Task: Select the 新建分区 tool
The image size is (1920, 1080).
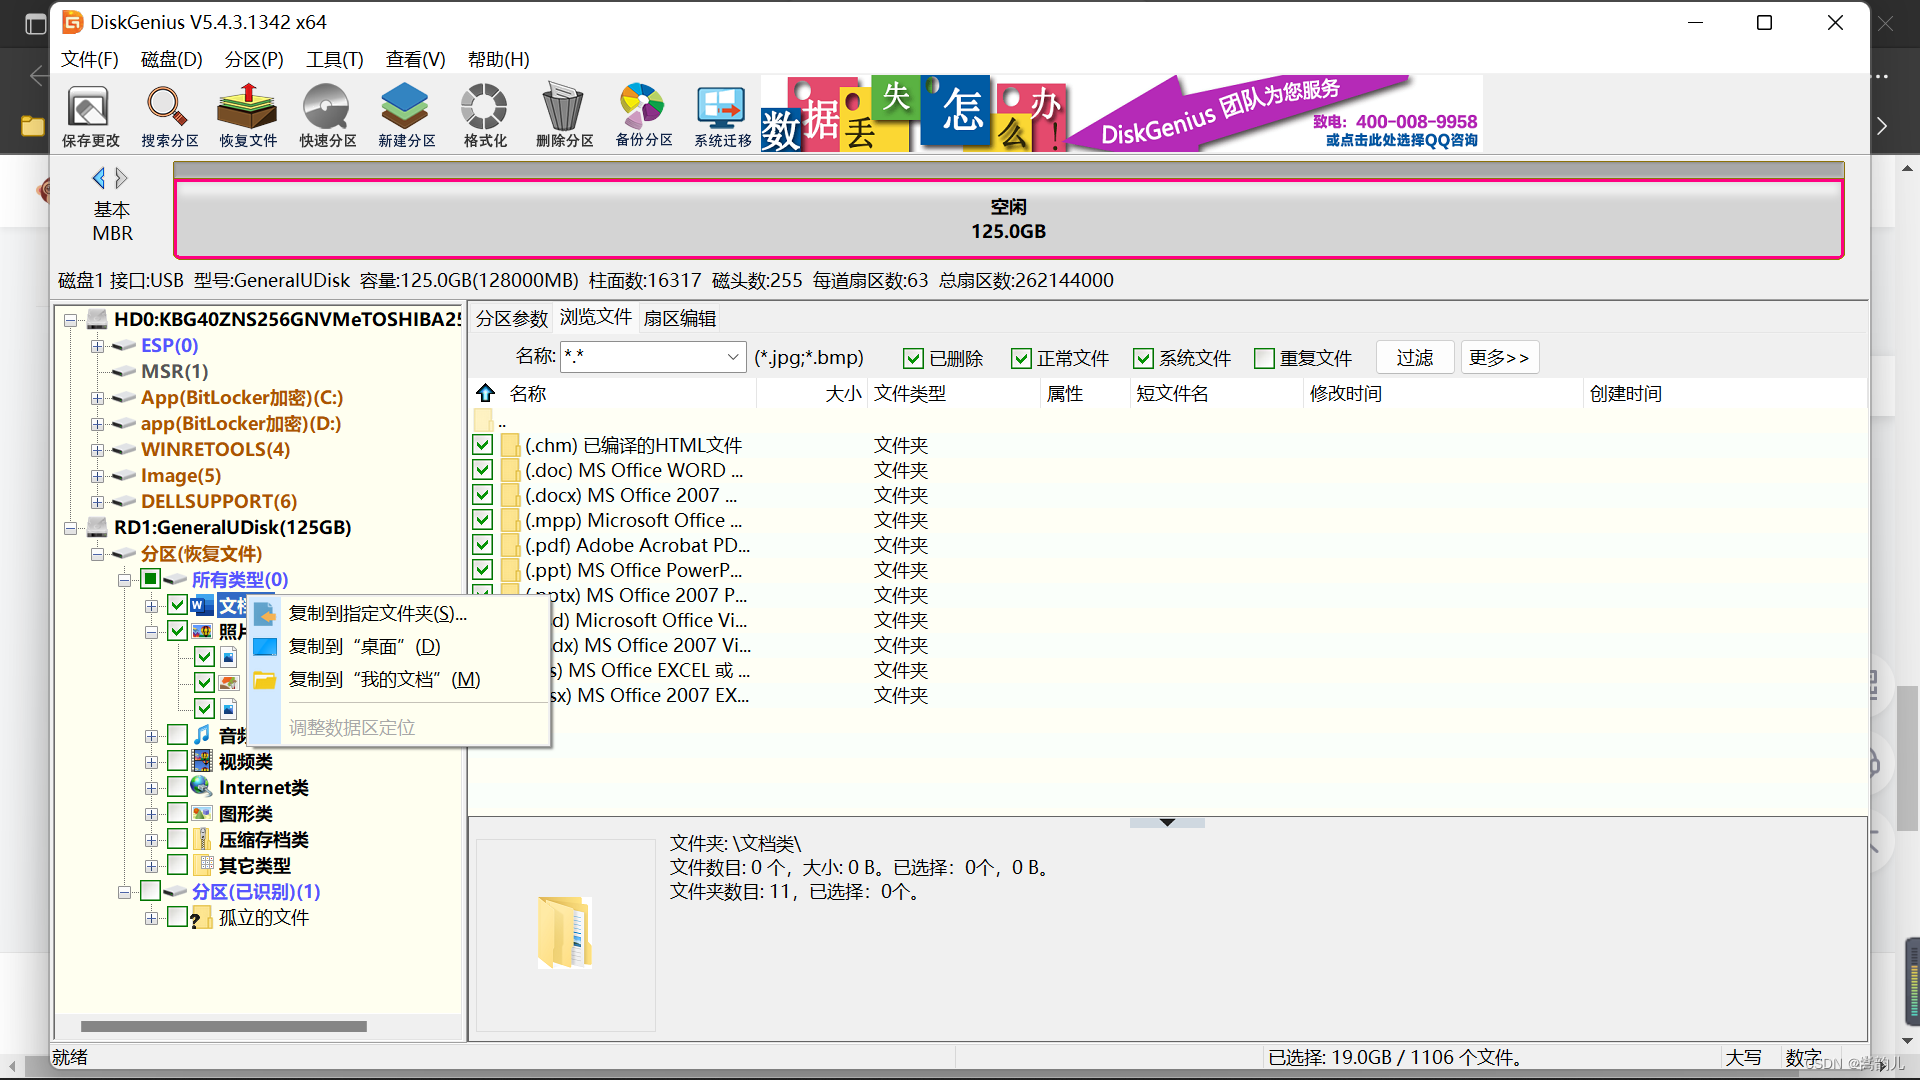Action: point(404,114)
